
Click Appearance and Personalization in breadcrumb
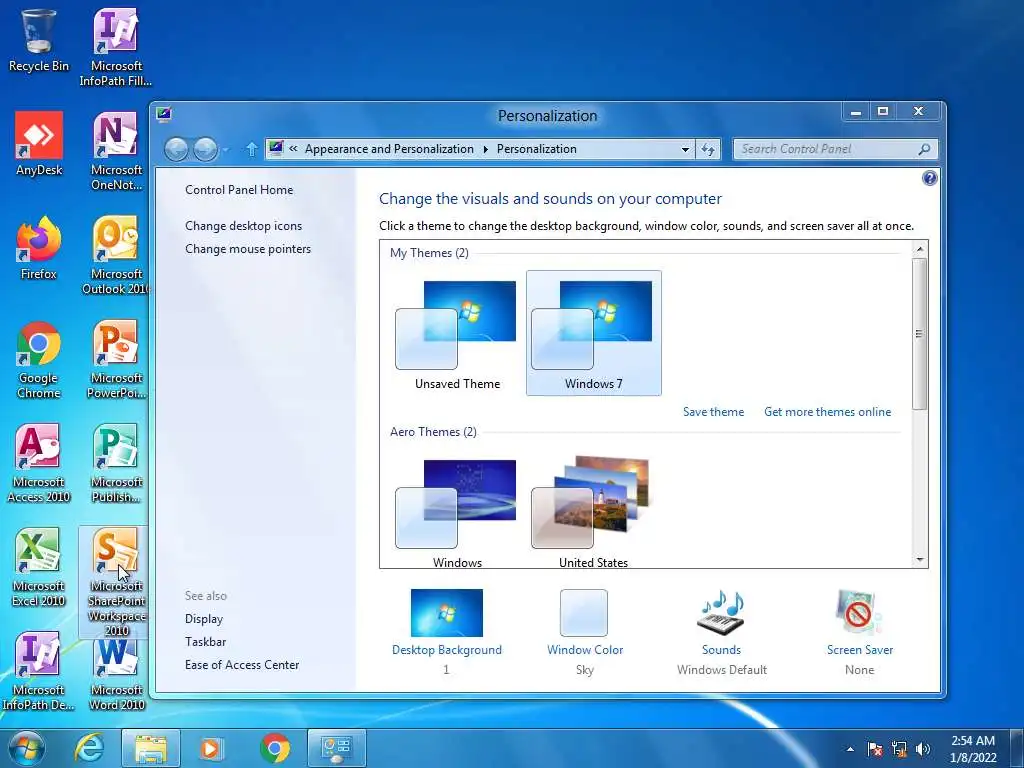click(x=389, y=149)
